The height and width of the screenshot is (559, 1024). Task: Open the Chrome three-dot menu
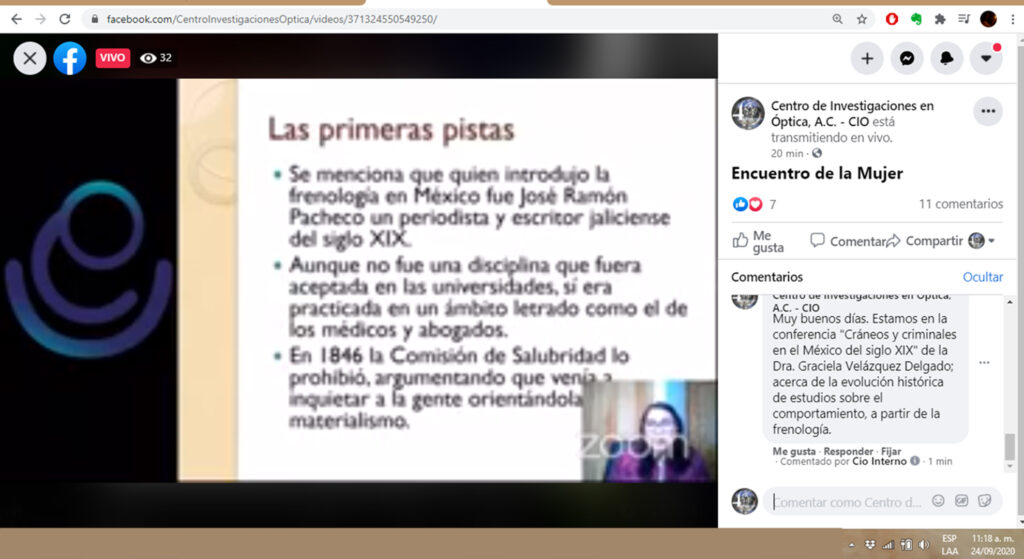click(1011, 19)
